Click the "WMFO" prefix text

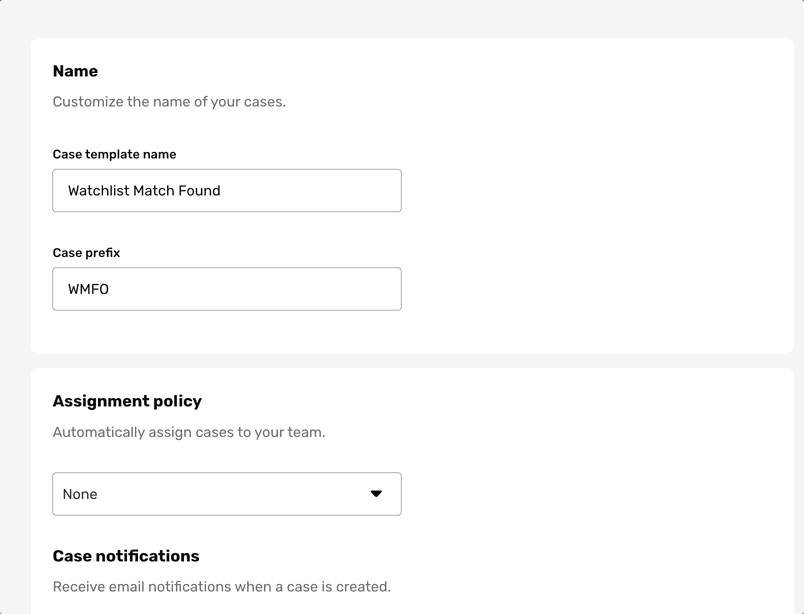[x=88, y=289]
